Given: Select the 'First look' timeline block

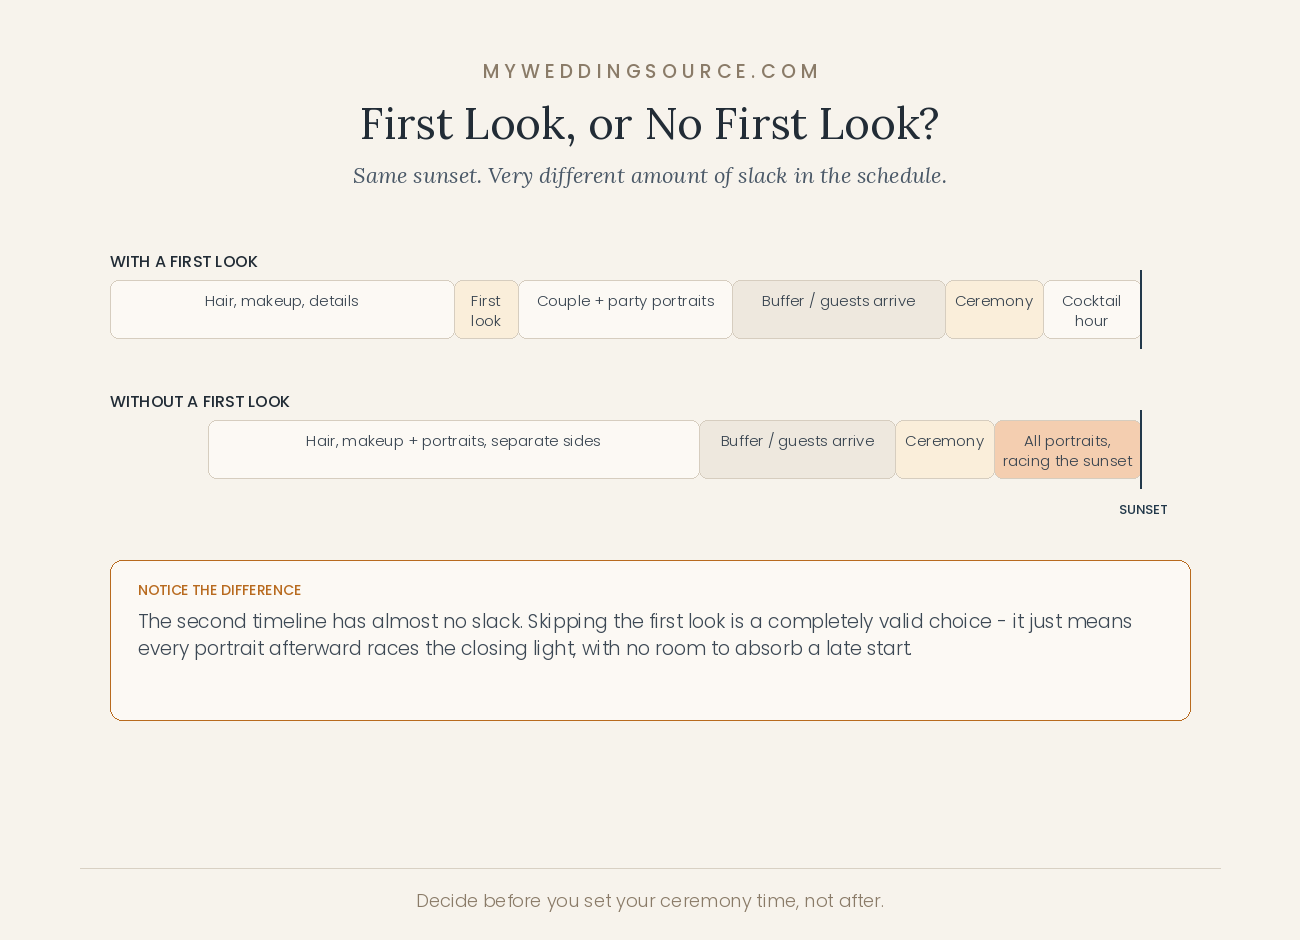Looking at the screenshot, I should click(x=486, y=310).
